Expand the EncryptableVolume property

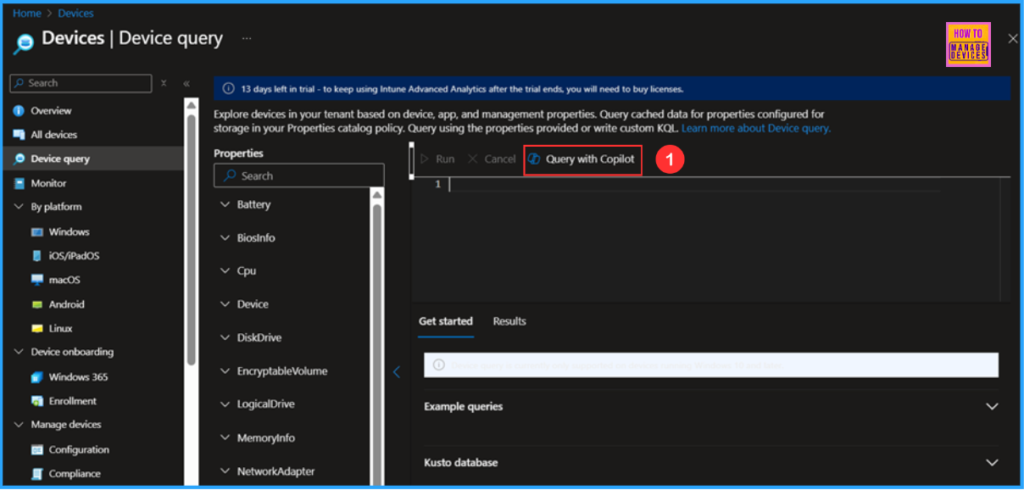pos(225,371)
